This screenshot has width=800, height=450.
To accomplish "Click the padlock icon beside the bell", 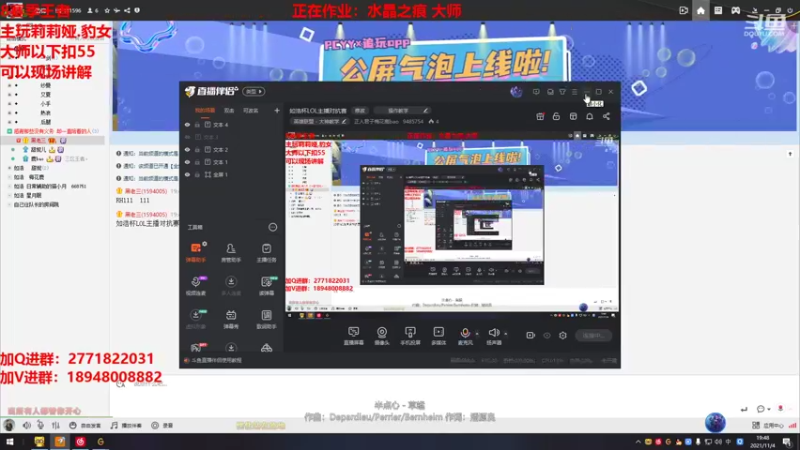I will coord(556,116).
